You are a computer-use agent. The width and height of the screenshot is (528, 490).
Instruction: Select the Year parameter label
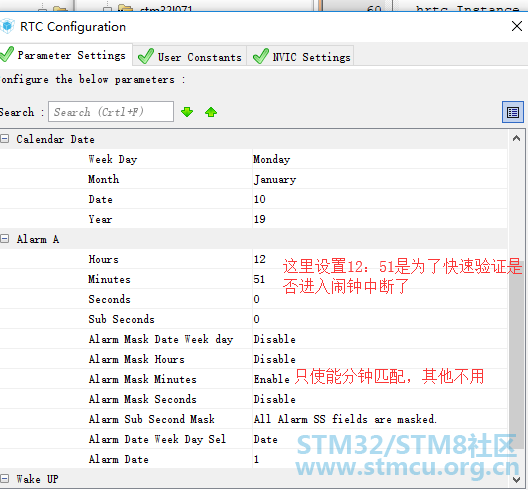click(100, 219)
